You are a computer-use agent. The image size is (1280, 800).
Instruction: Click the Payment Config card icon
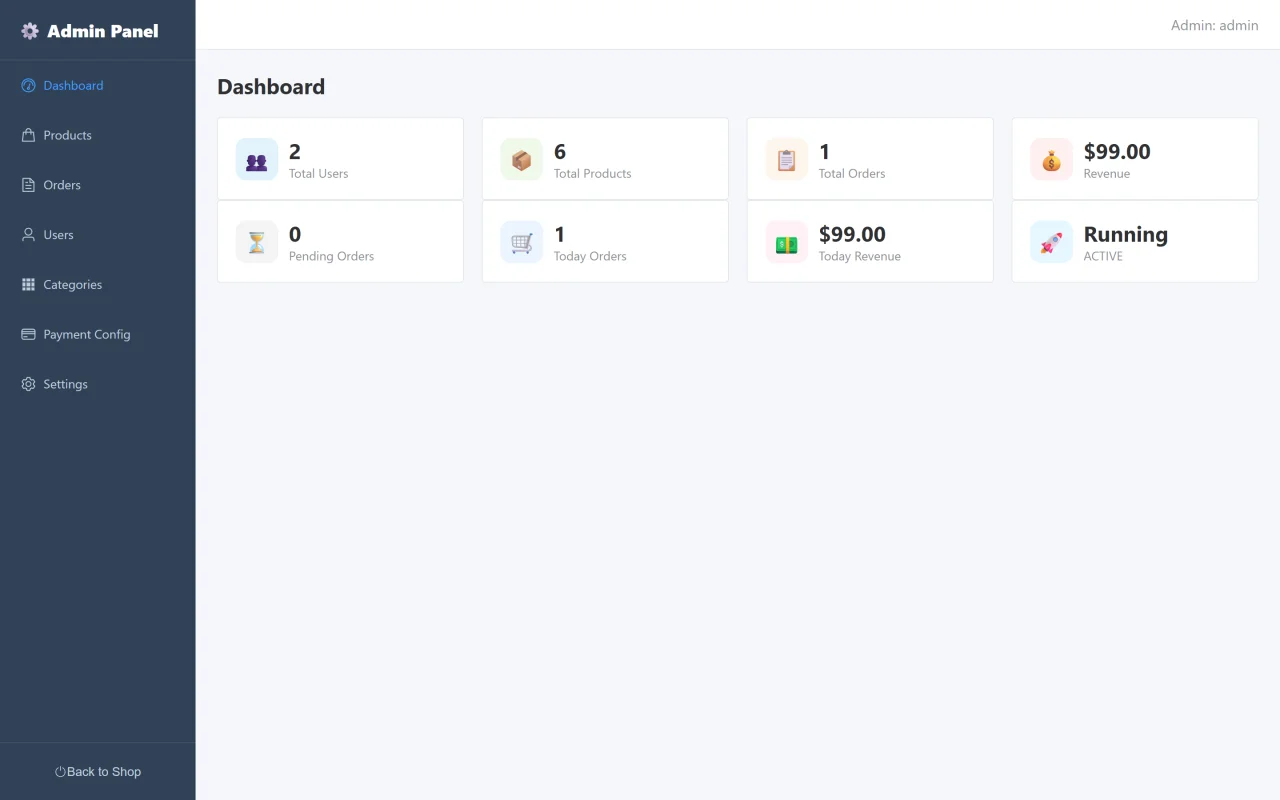pyautogui.click(x=28, y=334)
